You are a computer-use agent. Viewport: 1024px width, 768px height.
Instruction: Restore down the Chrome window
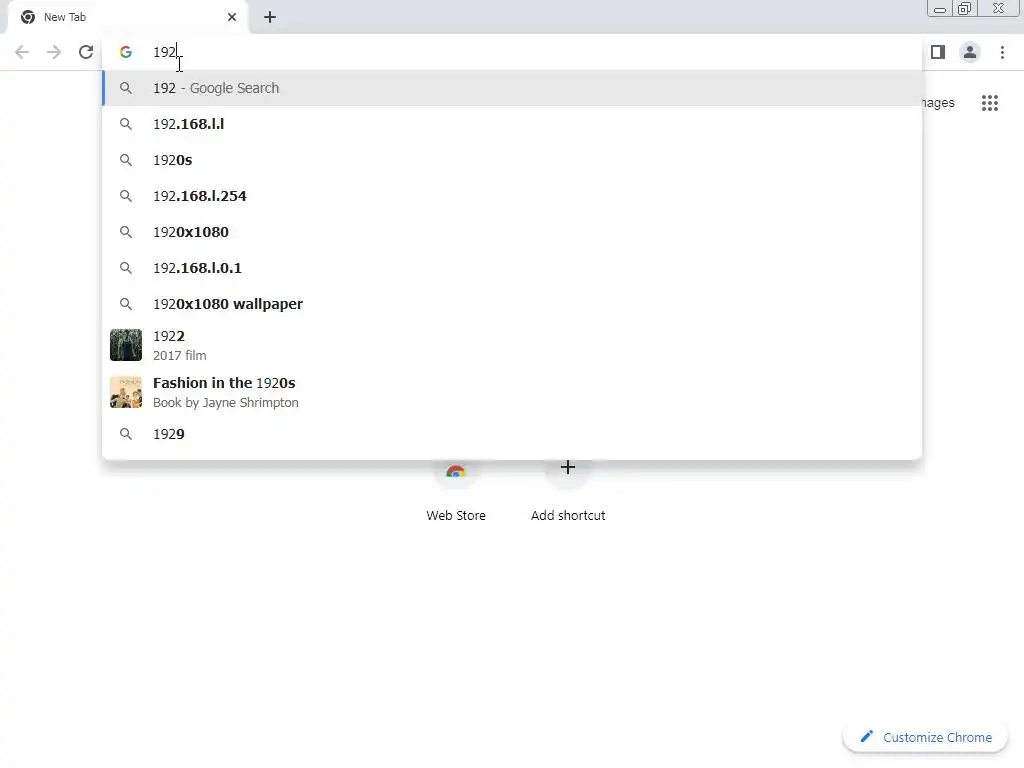(965, 8)
